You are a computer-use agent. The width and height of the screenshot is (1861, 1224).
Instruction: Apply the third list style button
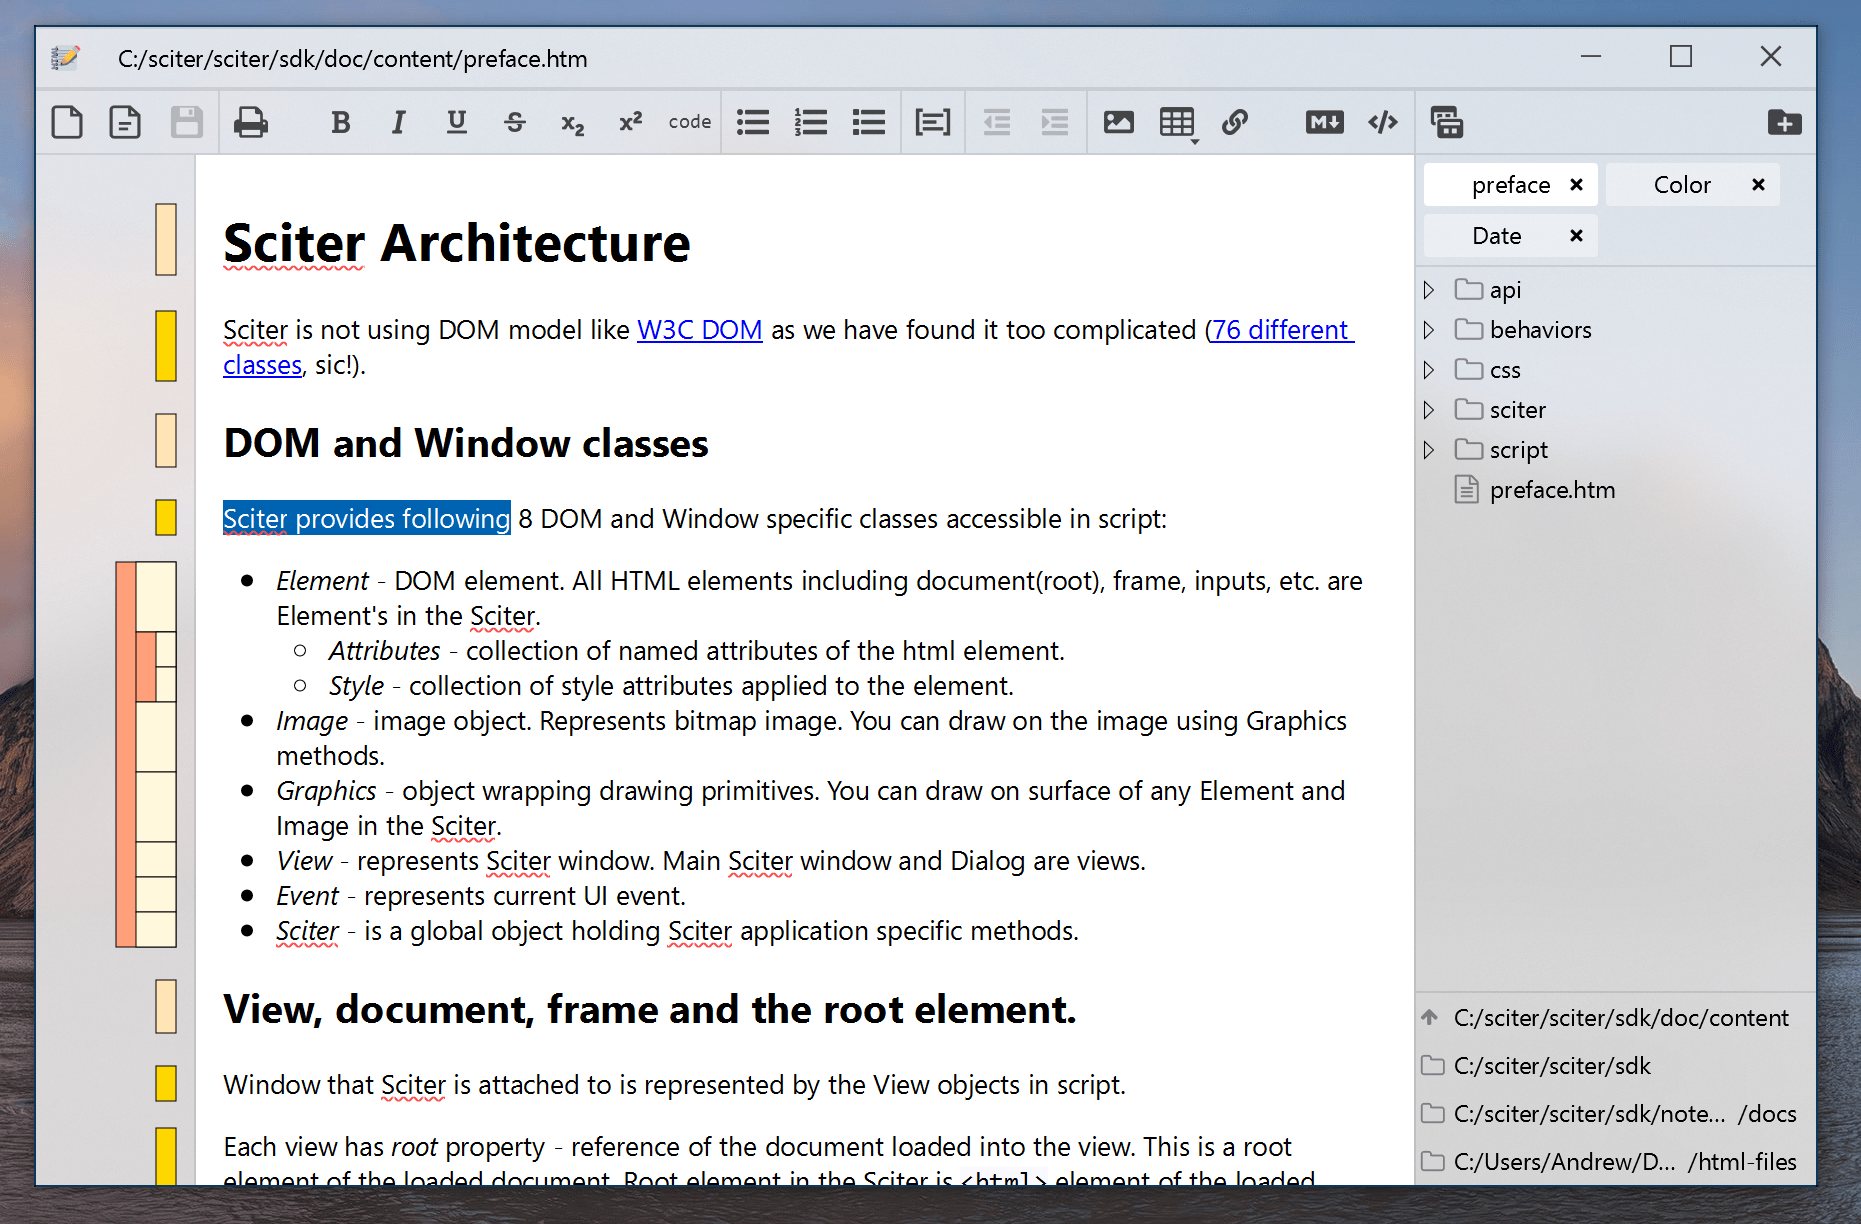[x=869, y=122]
